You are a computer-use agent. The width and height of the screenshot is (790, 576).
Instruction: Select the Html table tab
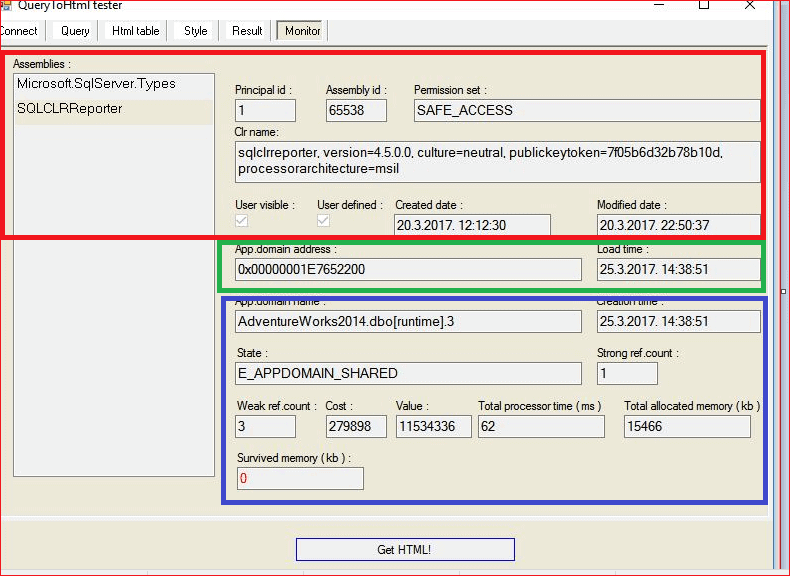click(136, 31)
